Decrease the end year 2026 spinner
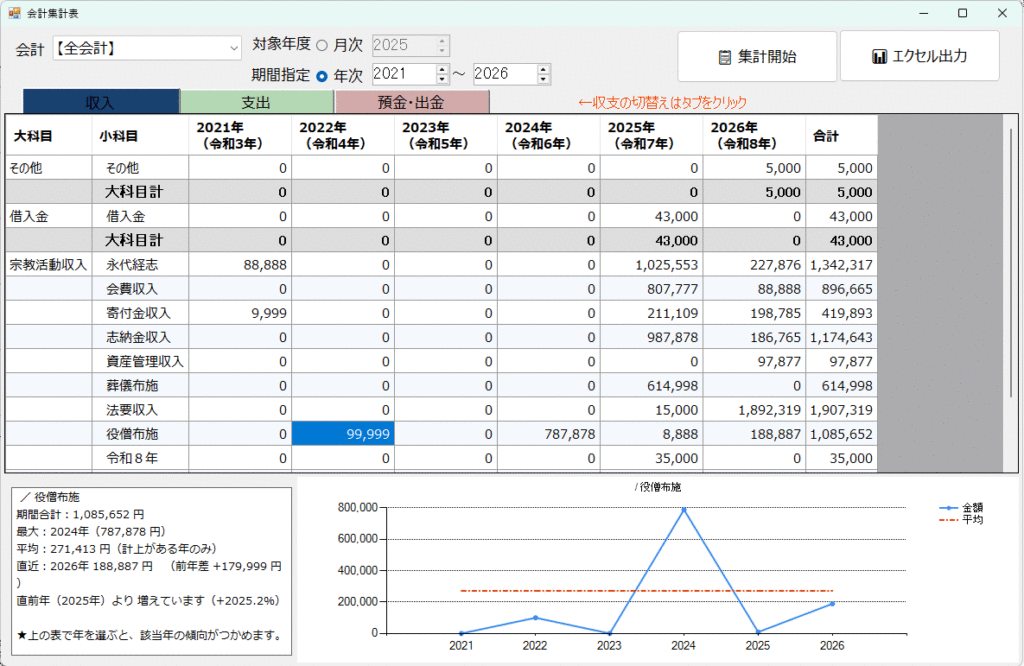This screenshot has width=1024, height=666. pos(543,79)
